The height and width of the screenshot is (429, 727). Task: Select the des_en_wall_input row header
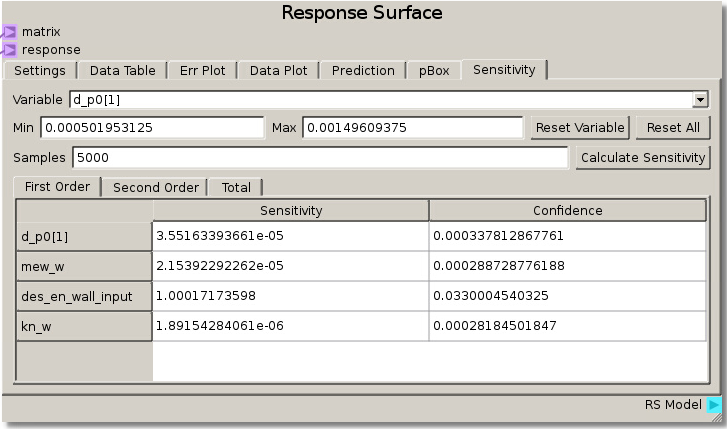tap(84, 297)
